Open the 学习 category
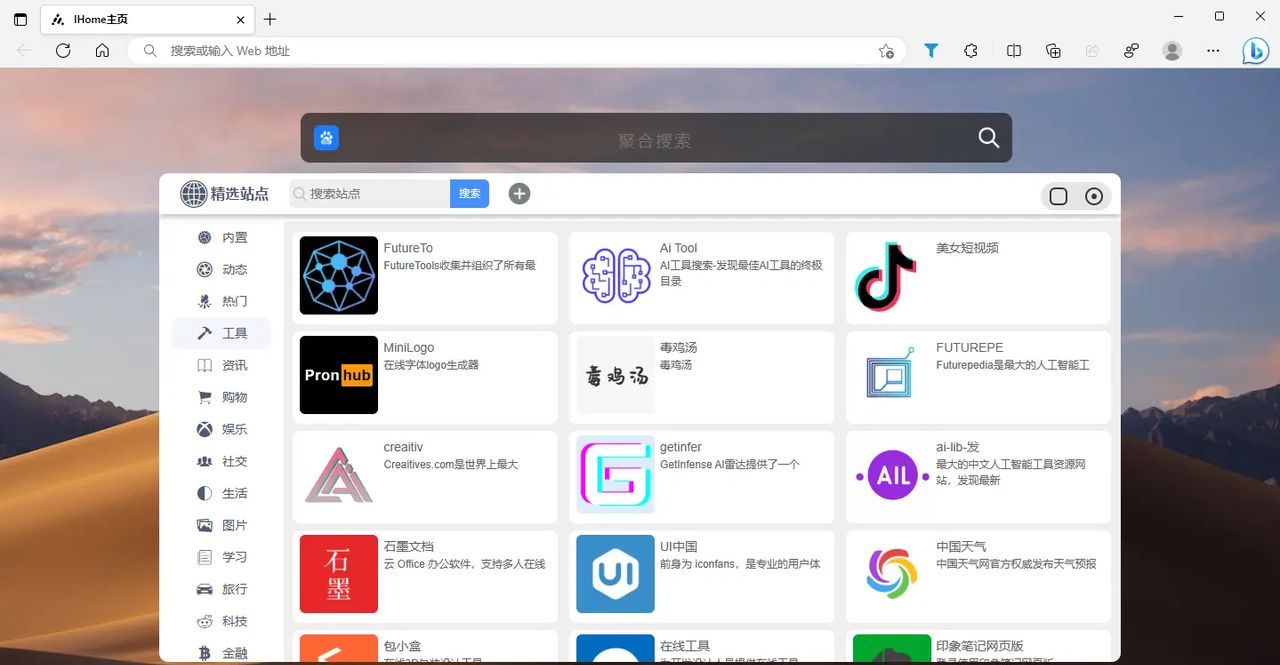This screenshot has width=1280, height=665. point(221,557)
